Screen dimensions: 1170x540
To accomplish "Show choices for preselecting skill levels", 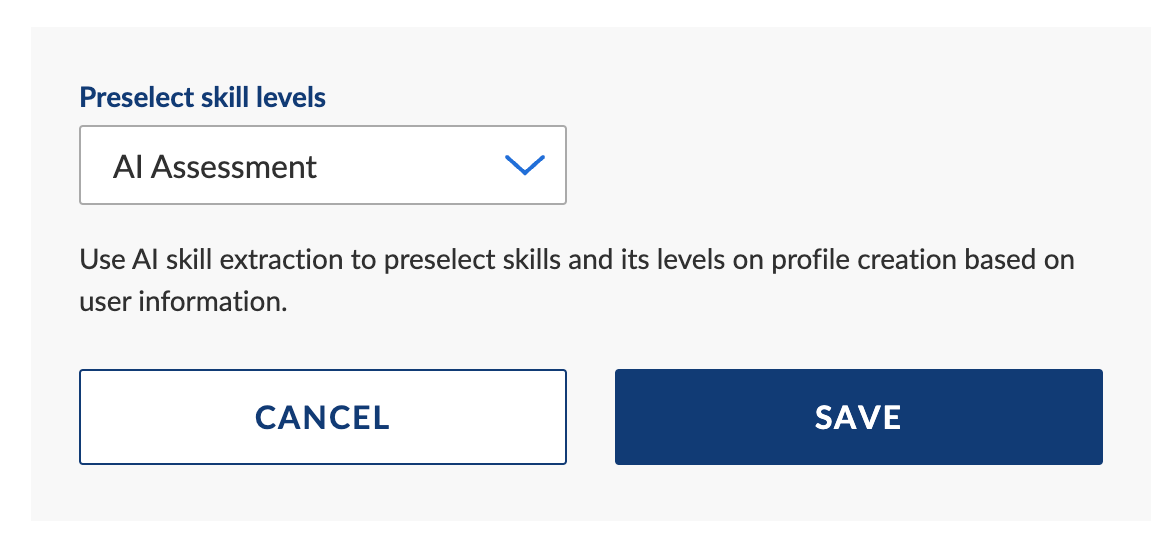I will click(x=322, y=165).
